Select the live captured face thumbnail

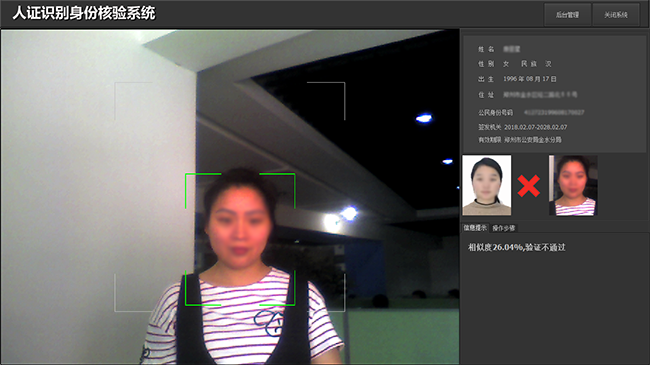click(573, 185)
